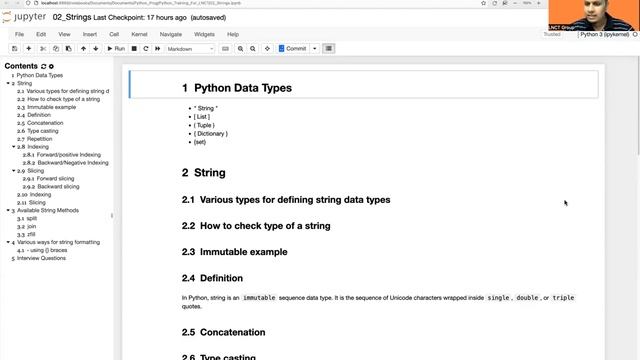The image size is (640, 360).
Task: Click the Jupyter logo
Action: [x=24, y=17]
